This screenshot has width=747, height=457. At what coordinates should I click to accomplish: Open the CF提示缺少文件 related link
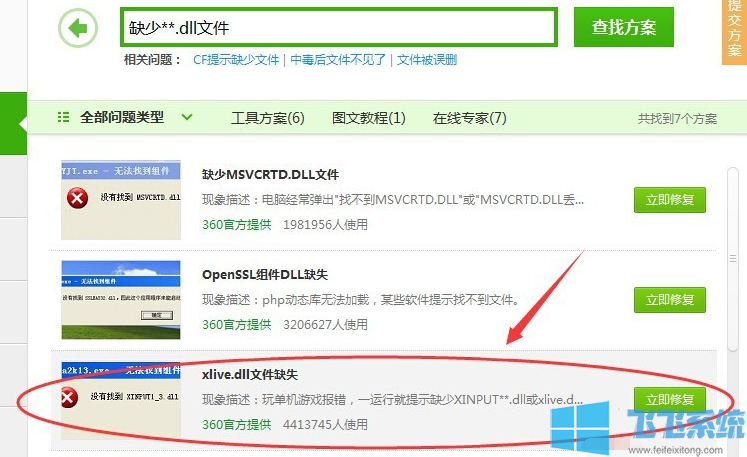tap(236, 60)
